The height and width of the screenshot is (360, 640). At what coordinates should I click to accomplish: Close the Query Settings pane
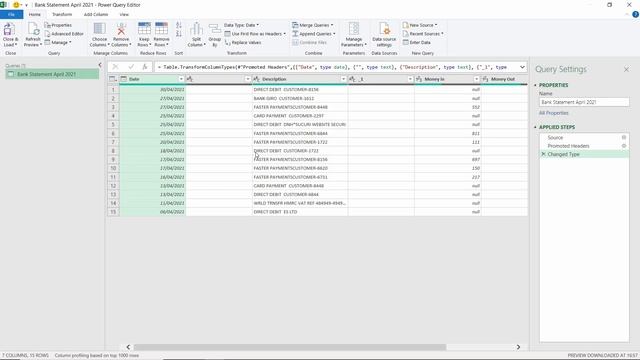[x=626, y=70]
